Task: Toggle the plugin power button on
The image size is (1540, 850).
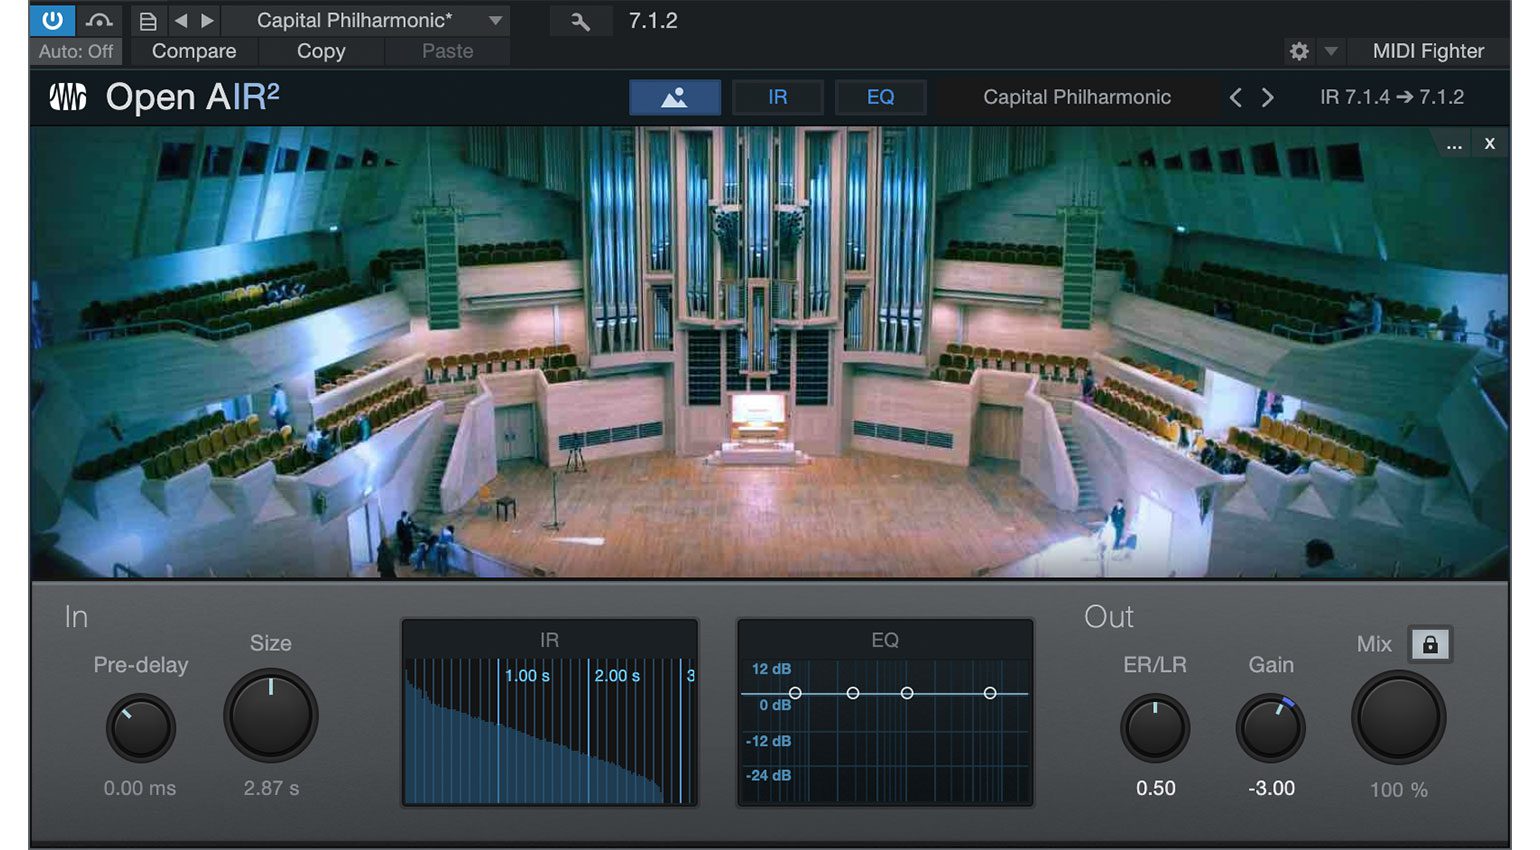Action: [52, 18]
